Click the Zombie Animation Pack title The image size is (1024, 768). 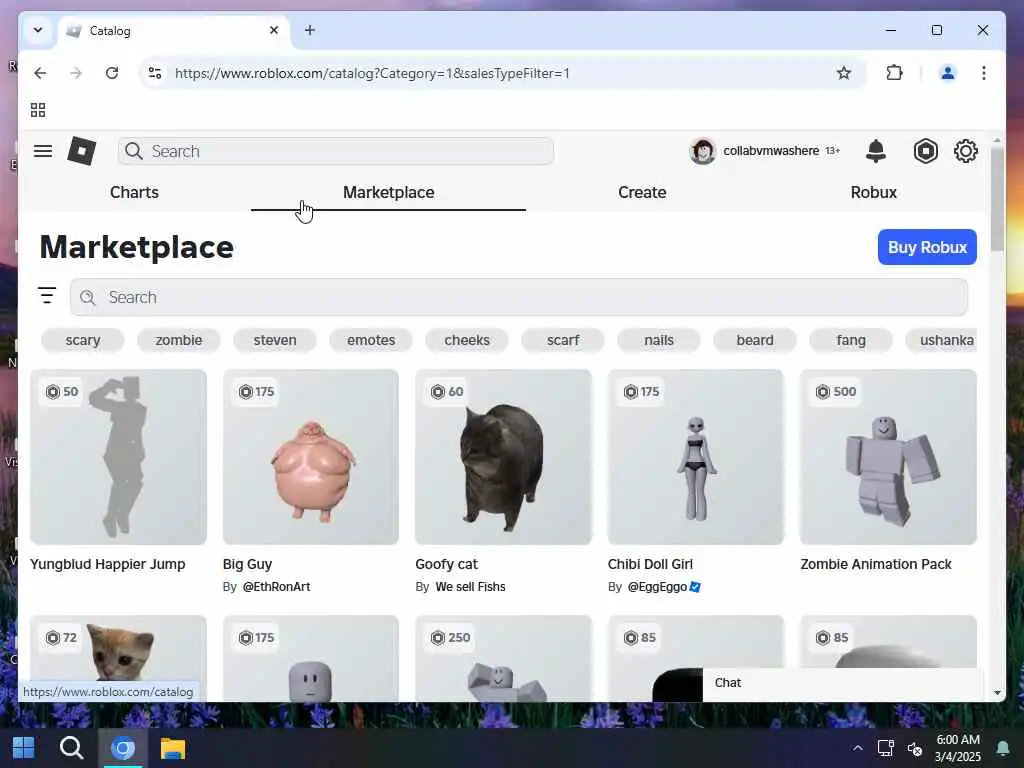pyautogui.click(x=876, y=564)
